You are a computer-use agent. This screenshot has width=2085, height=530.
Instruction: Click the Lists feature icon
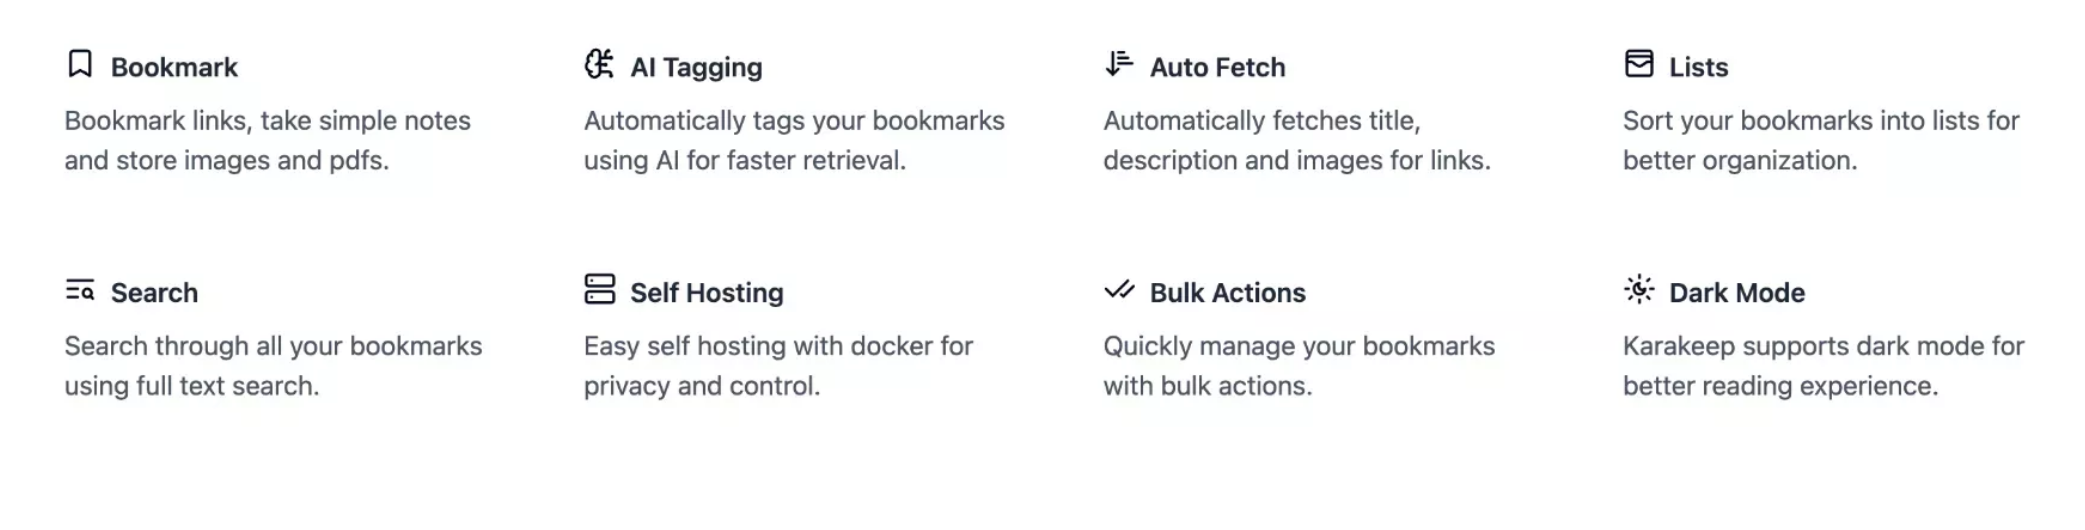(x=1638, y=64)
